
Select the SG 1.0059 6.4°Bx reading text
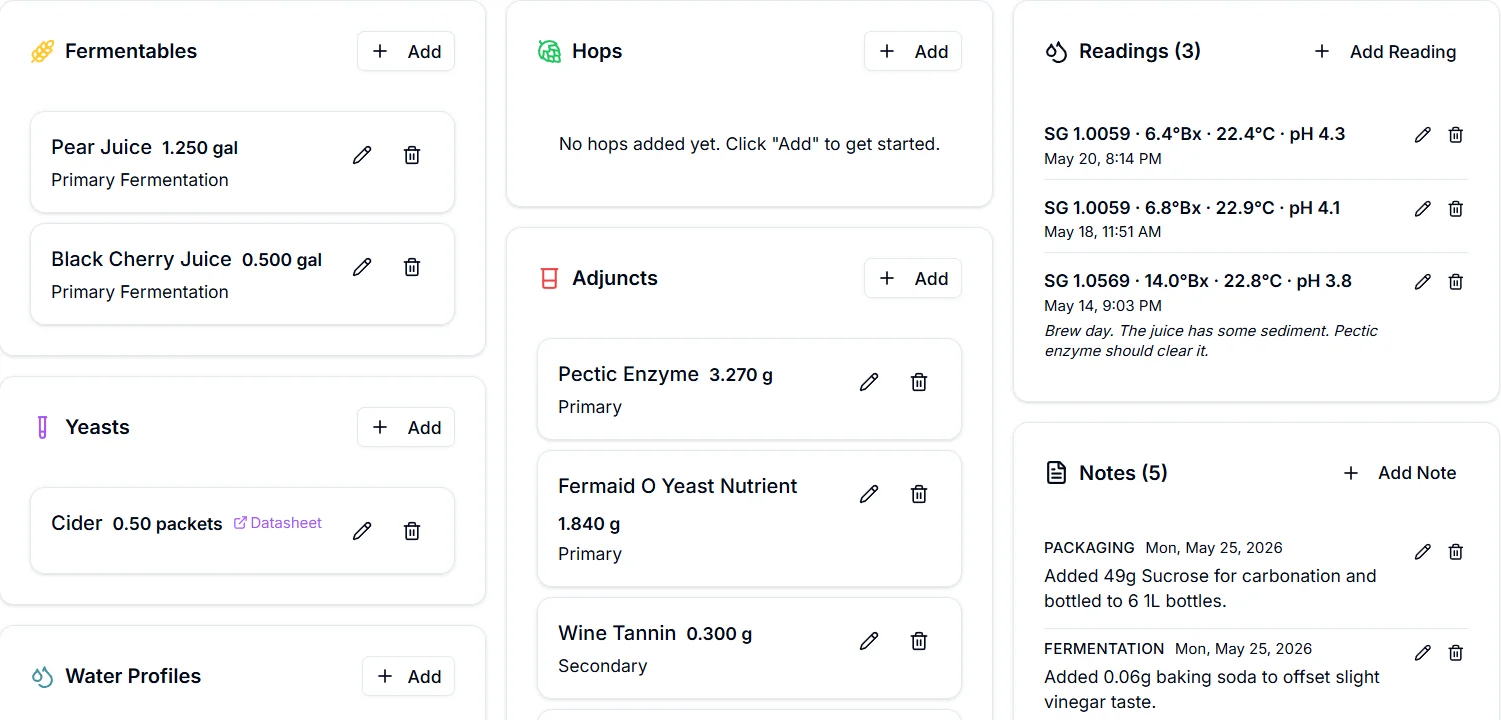1194,134
